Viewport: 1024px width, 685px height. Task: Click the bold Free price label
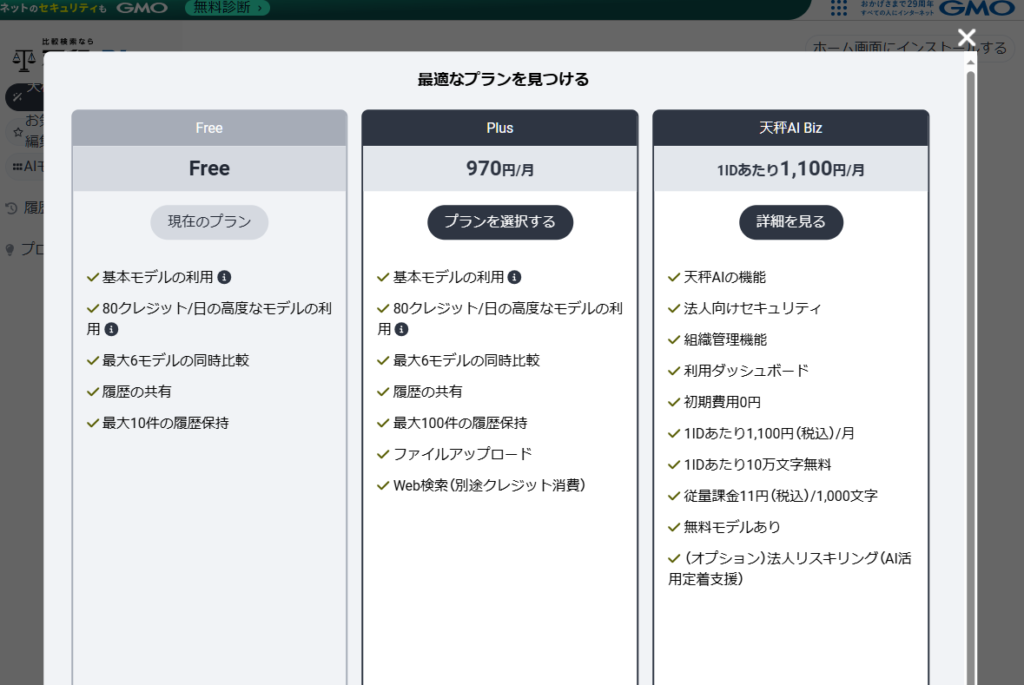tap(210, 168)
